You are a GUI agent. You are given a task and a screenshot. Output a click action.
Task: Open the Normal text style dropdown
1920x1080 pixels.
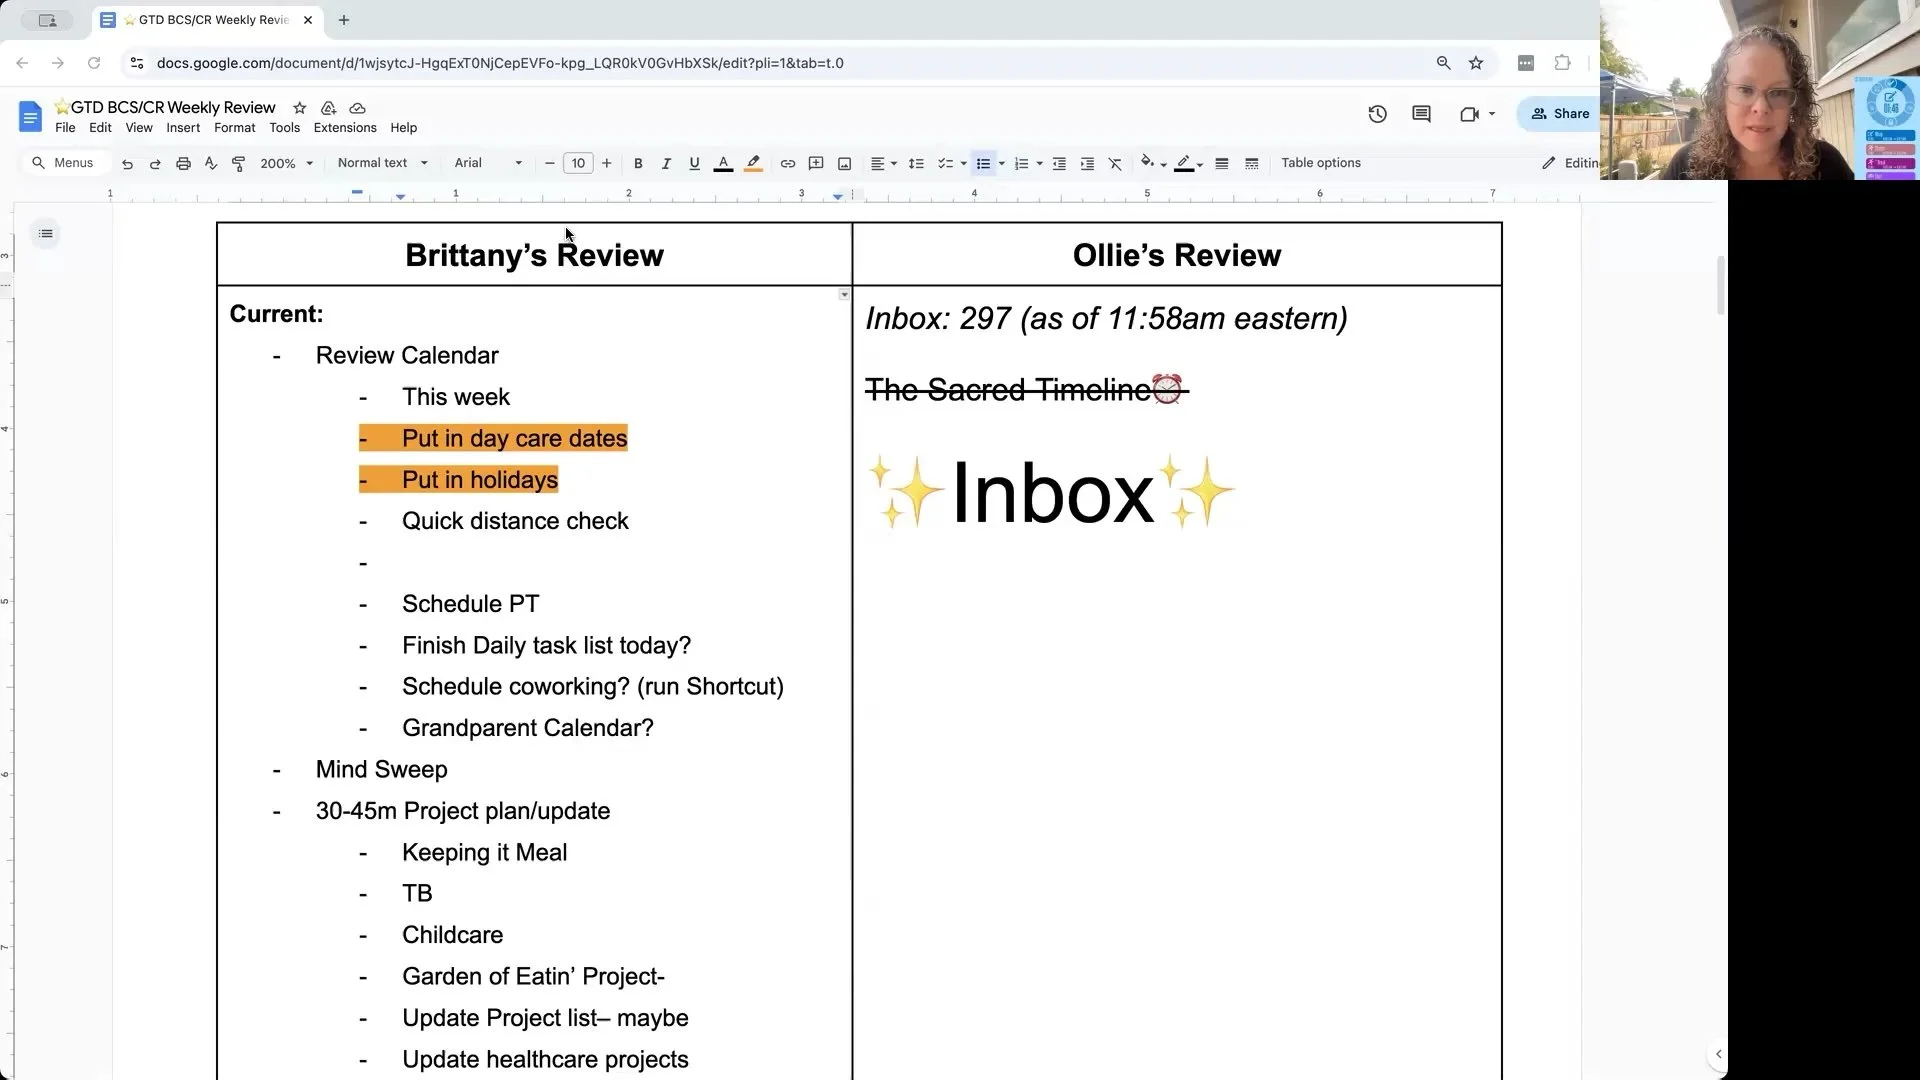click(382, 163)
